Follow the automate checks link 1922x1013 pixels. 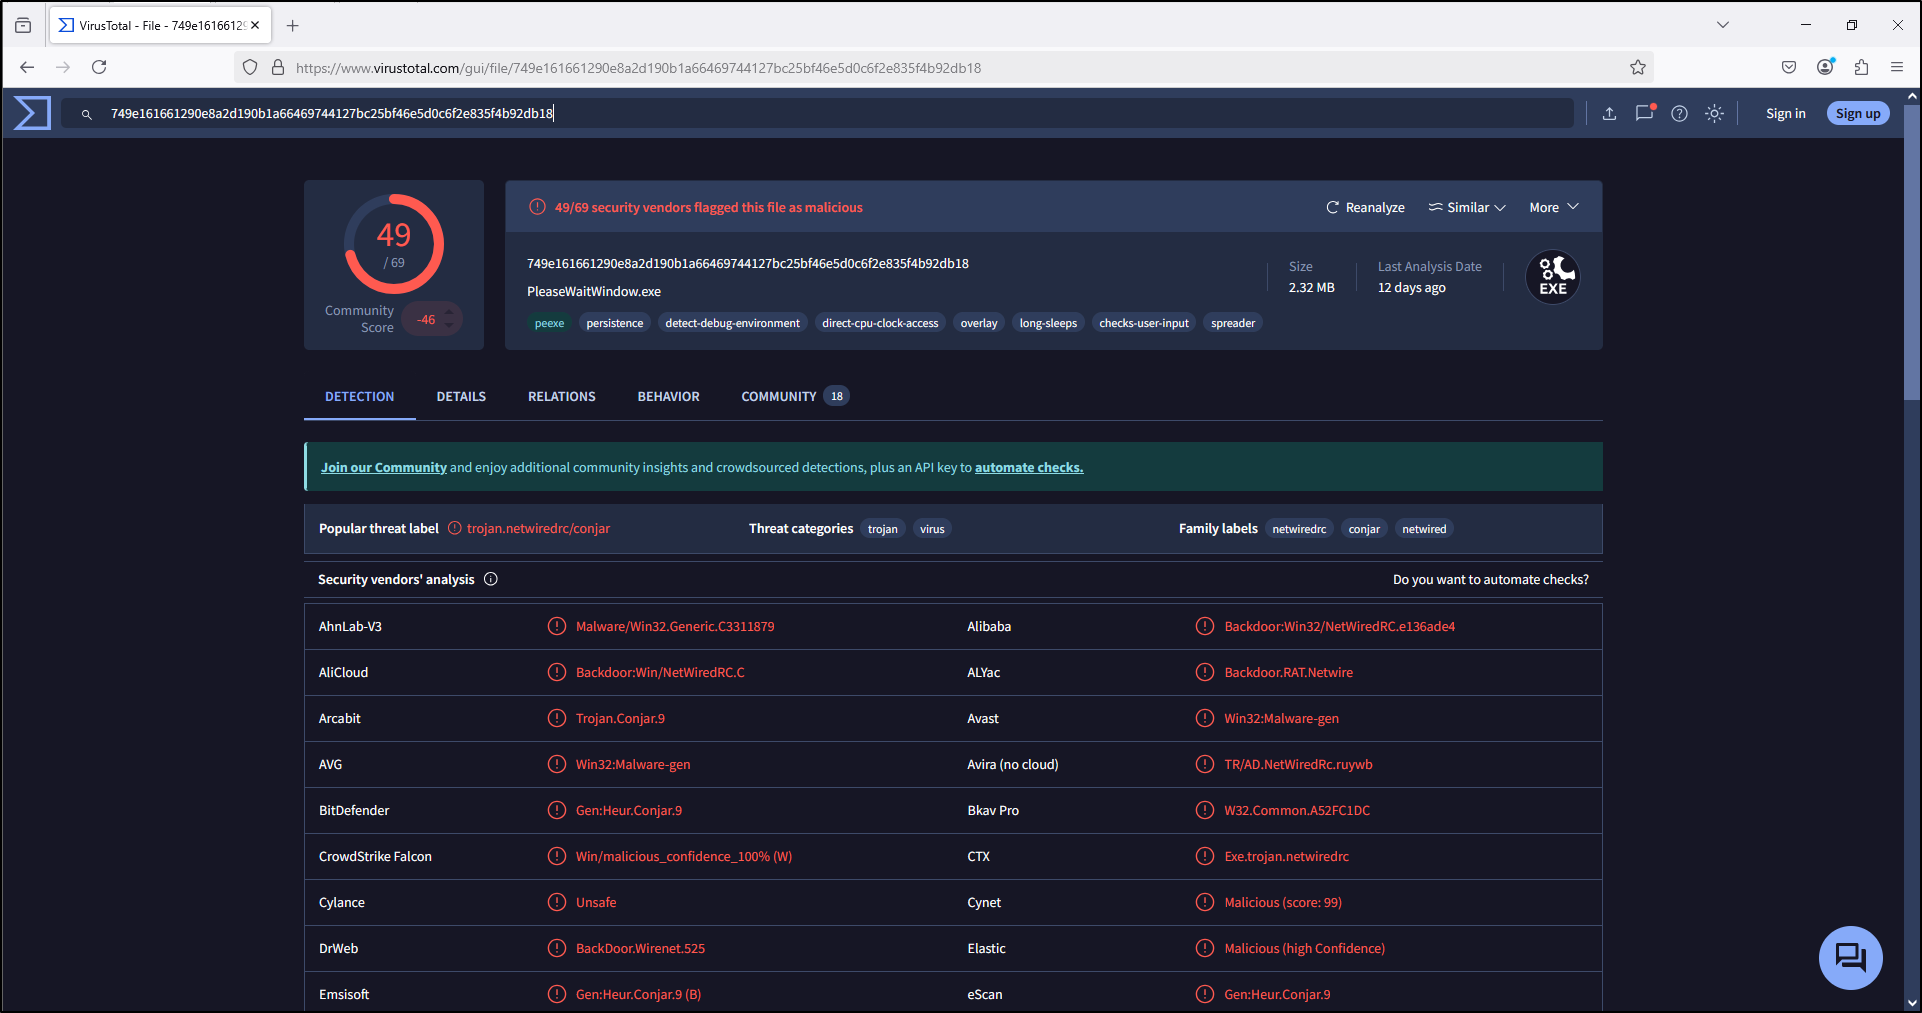coord(1029,467)
